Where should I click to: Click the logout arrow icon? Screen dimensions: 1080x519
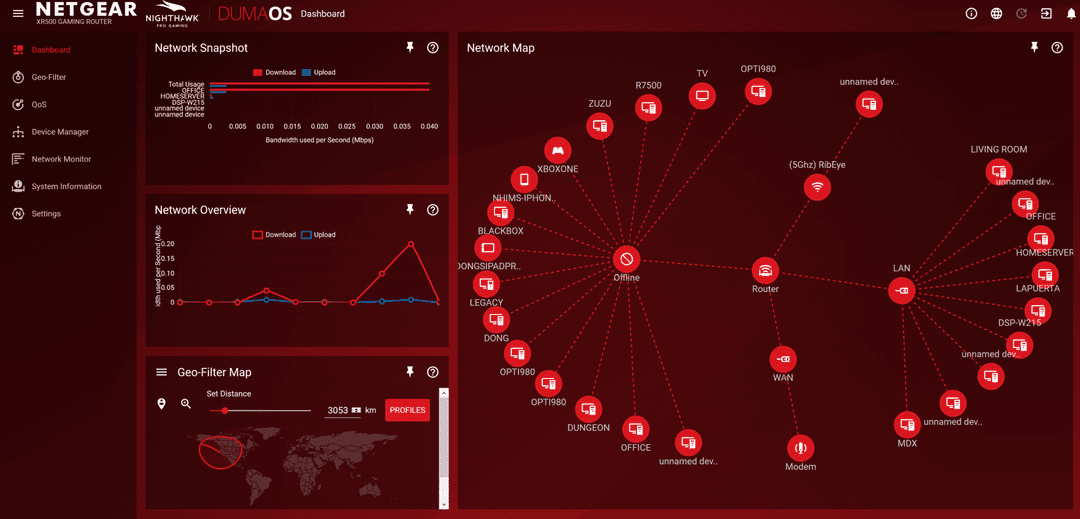pyautogui.click(x=1046, y=13)
